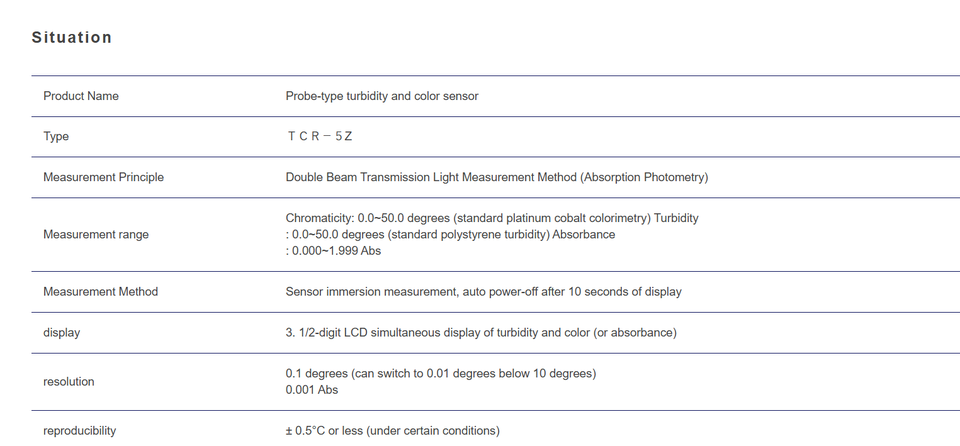Select the Type row label
Image resolution: width=960 pixels, height=446 pixels.
[x=56, y=137]
